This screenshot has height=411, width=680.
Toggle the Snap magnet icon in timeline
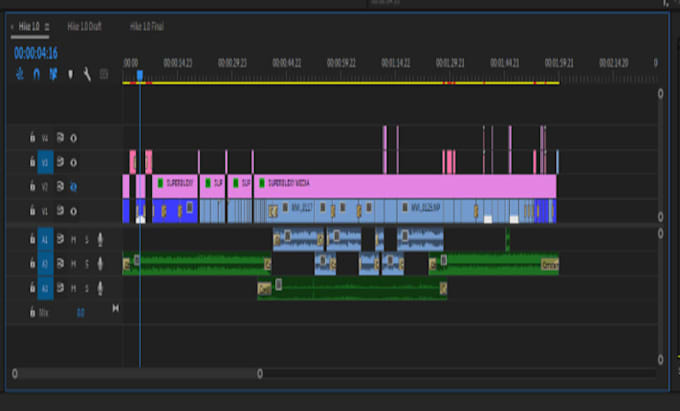(36, 73)
